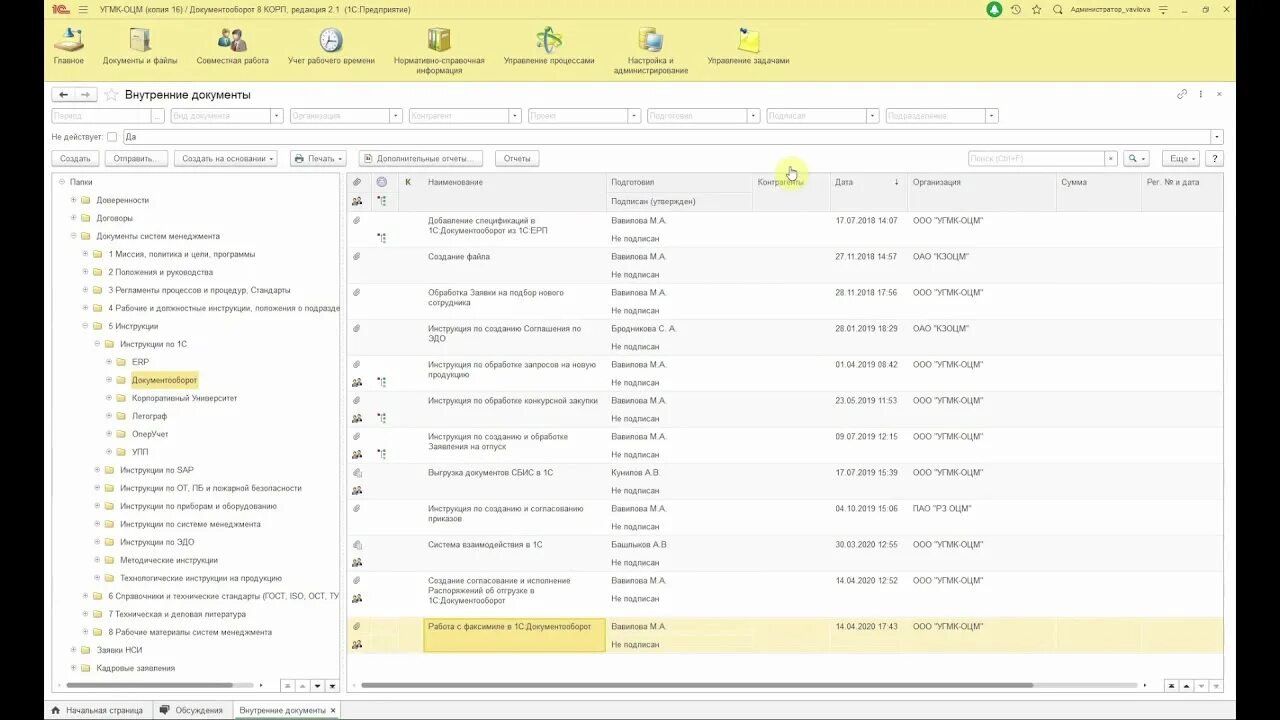This screenshot has width=1280, height=720.
Task: Open Совместная работа section icon
Action: click(x=232, y=41)
